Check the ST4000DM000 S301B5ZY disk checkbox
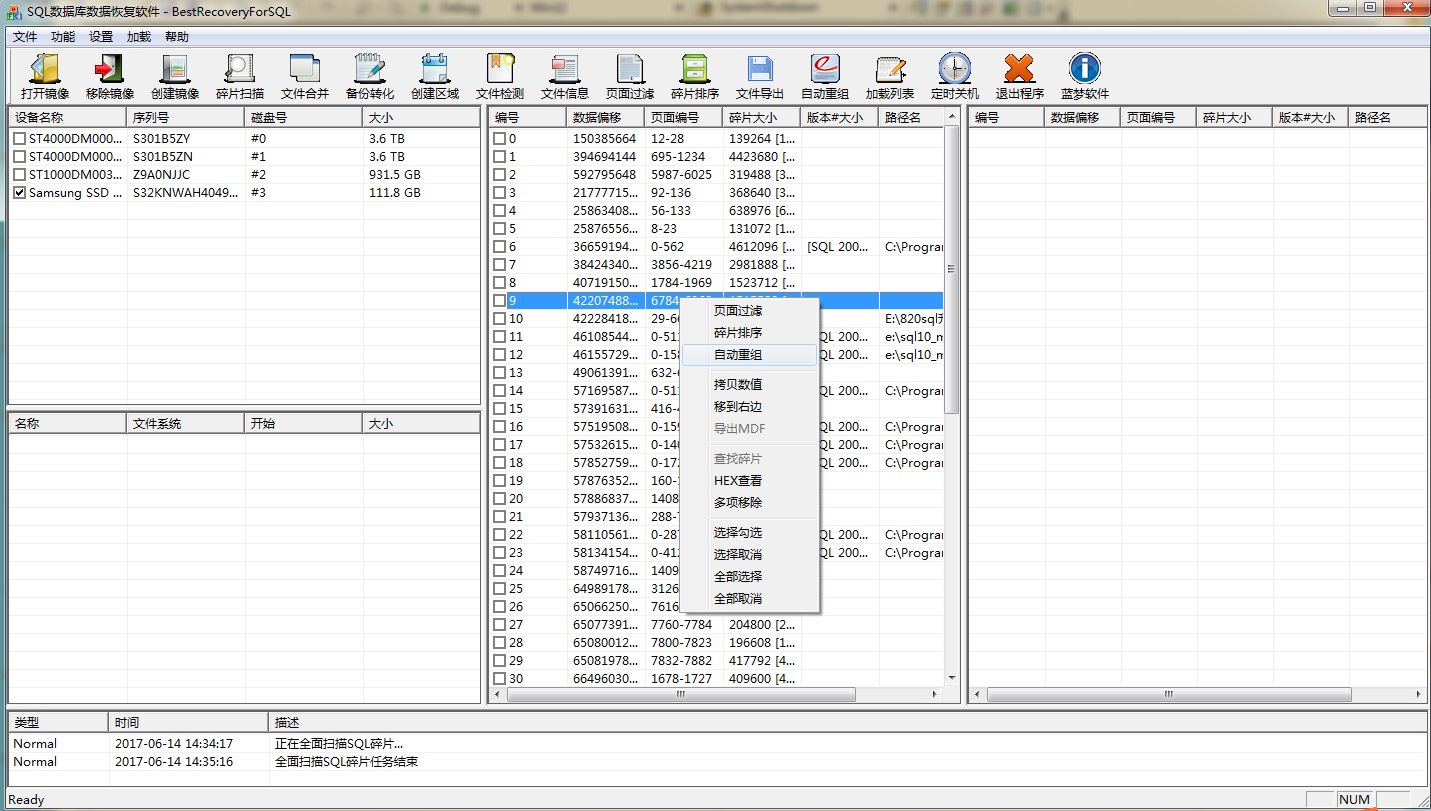This screenshot has width=1431, height=811. (x=20, y=139)
